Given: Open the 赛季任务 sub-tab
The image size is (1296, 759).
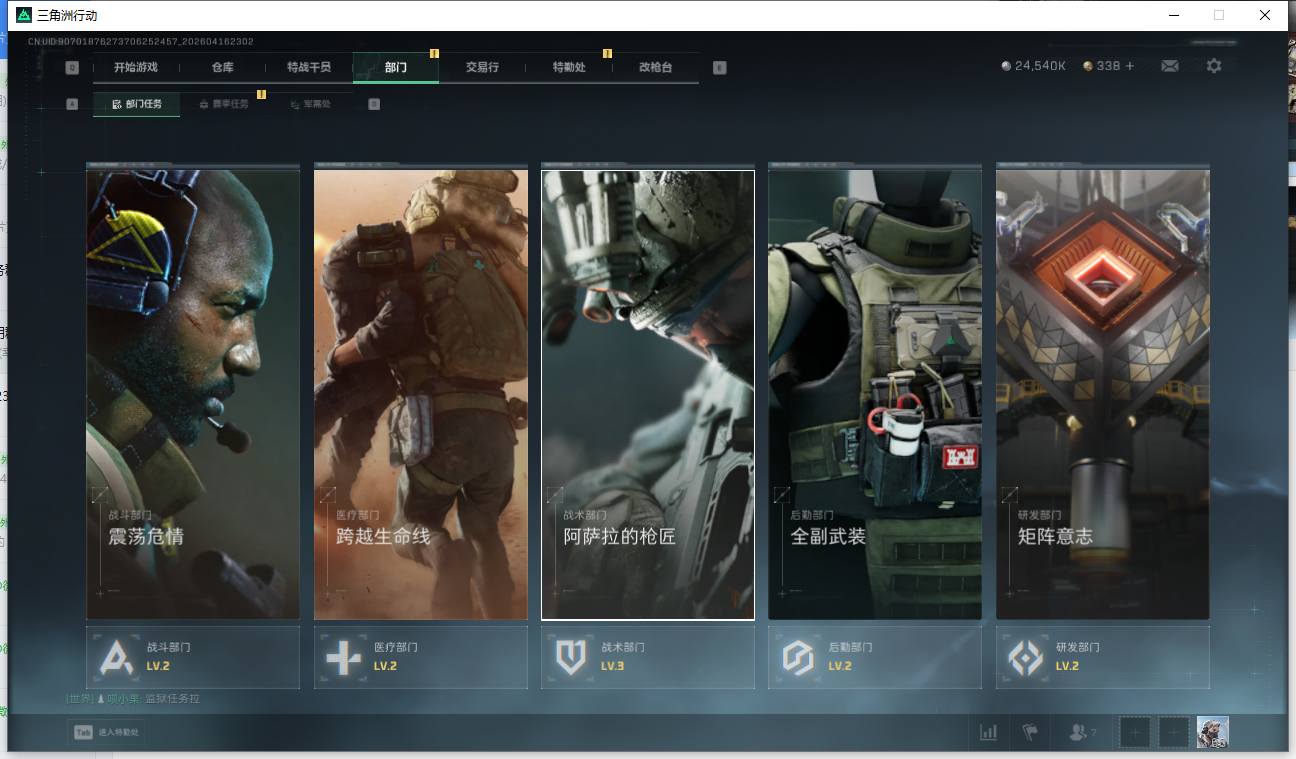Looking at the screenshot, I should click(224, 104).
